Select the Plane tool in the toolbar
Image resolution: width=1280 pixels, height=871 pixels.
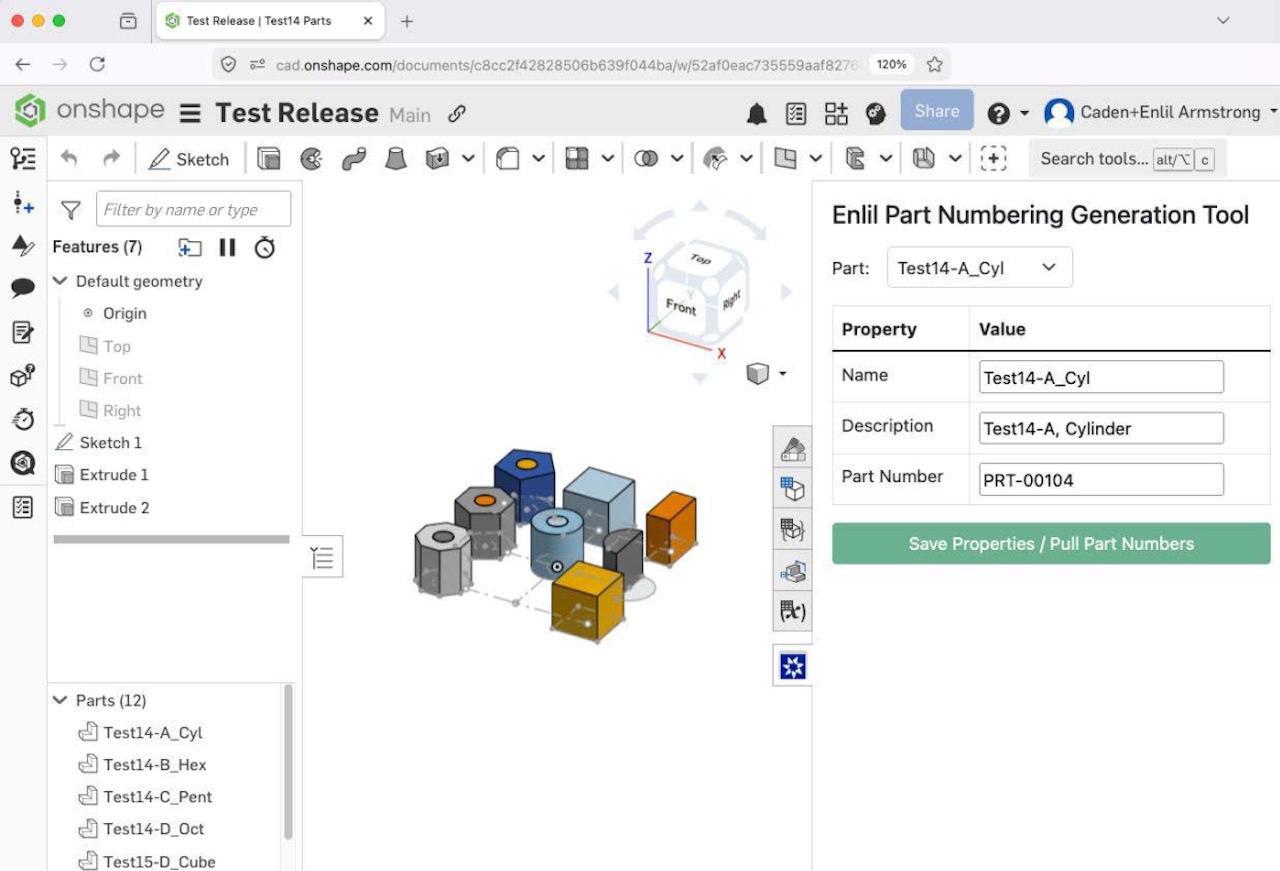[x=785, y=158]
